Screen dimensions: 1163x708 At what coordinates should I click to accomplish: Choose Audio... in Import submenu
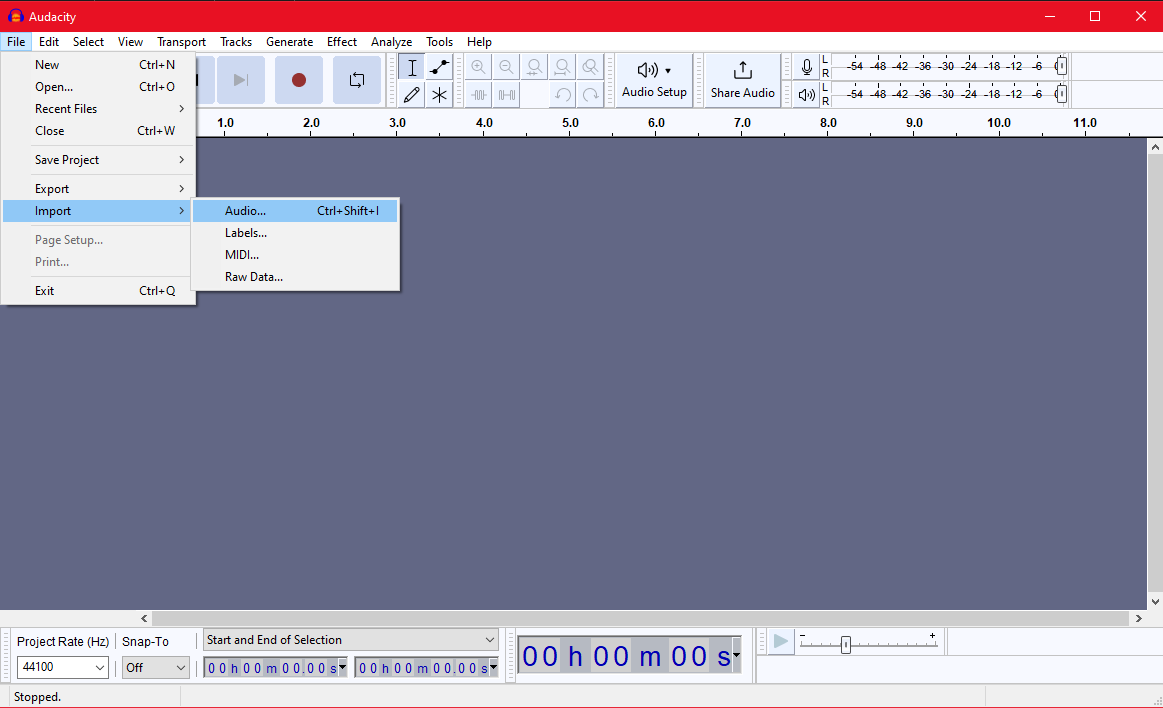[x=295, y=211]
